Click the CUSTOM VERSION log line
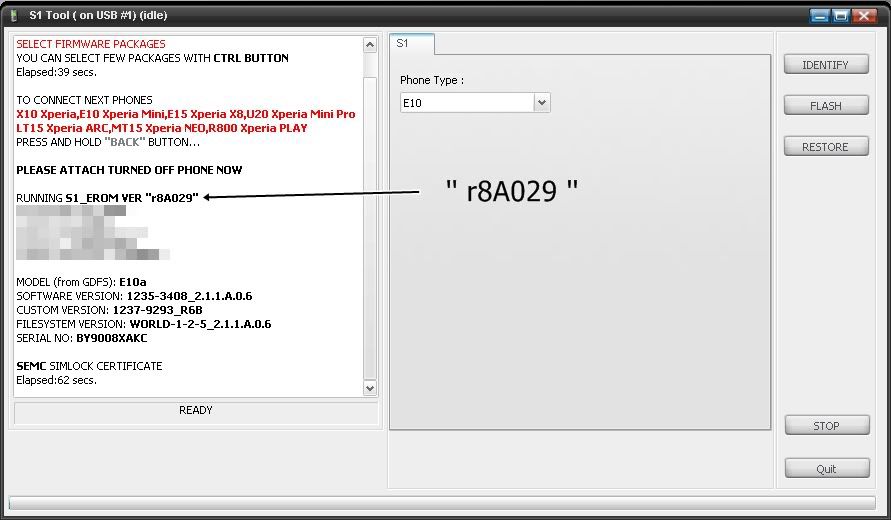This screenshot has height=520, width=891. click(109, 310)
